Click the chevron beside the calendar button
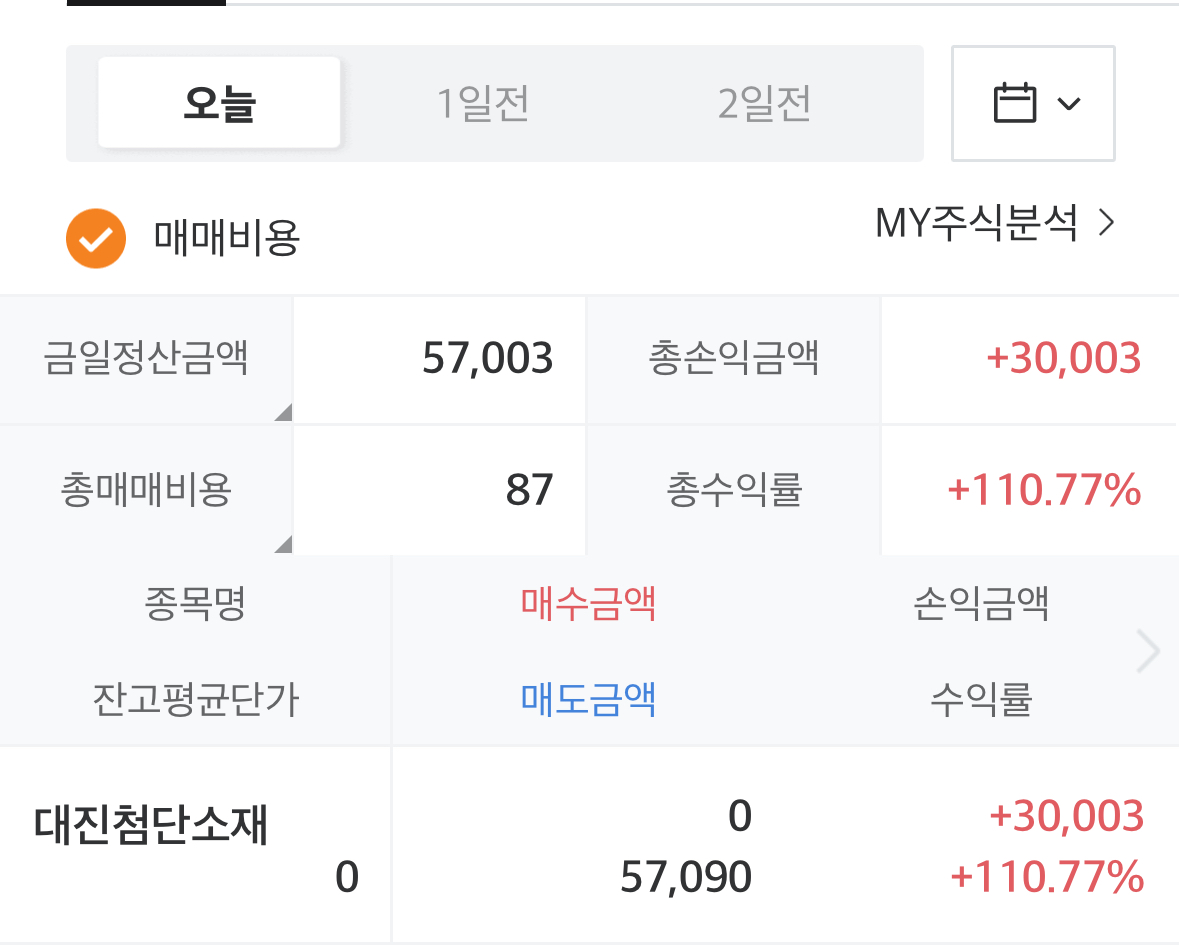Screen dimensions: 1179x952 coord(1071,104)
